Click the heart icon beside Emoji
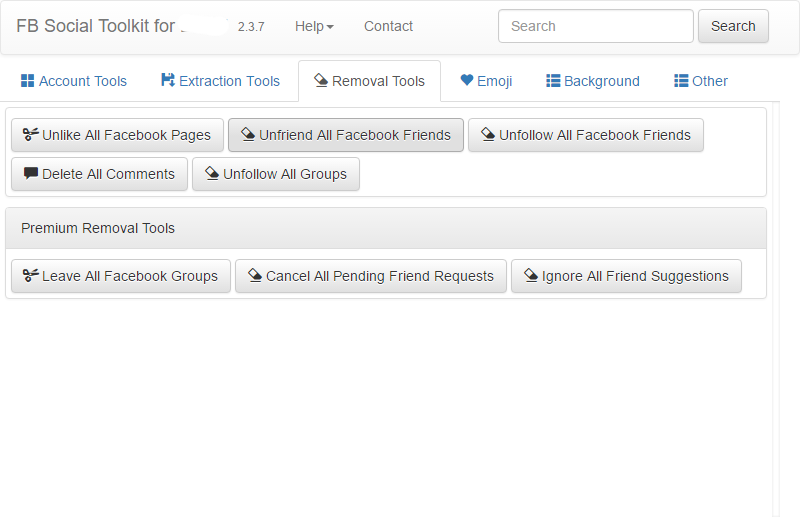Screen dimensions: 800x522 click(x=467, y=80)
